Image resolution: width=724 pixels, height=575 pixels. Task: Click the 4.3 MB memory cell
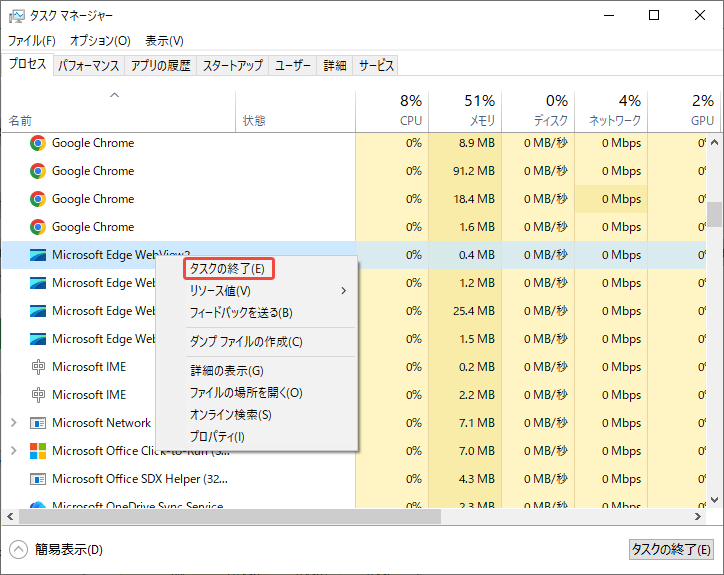(x=465, y=479)
